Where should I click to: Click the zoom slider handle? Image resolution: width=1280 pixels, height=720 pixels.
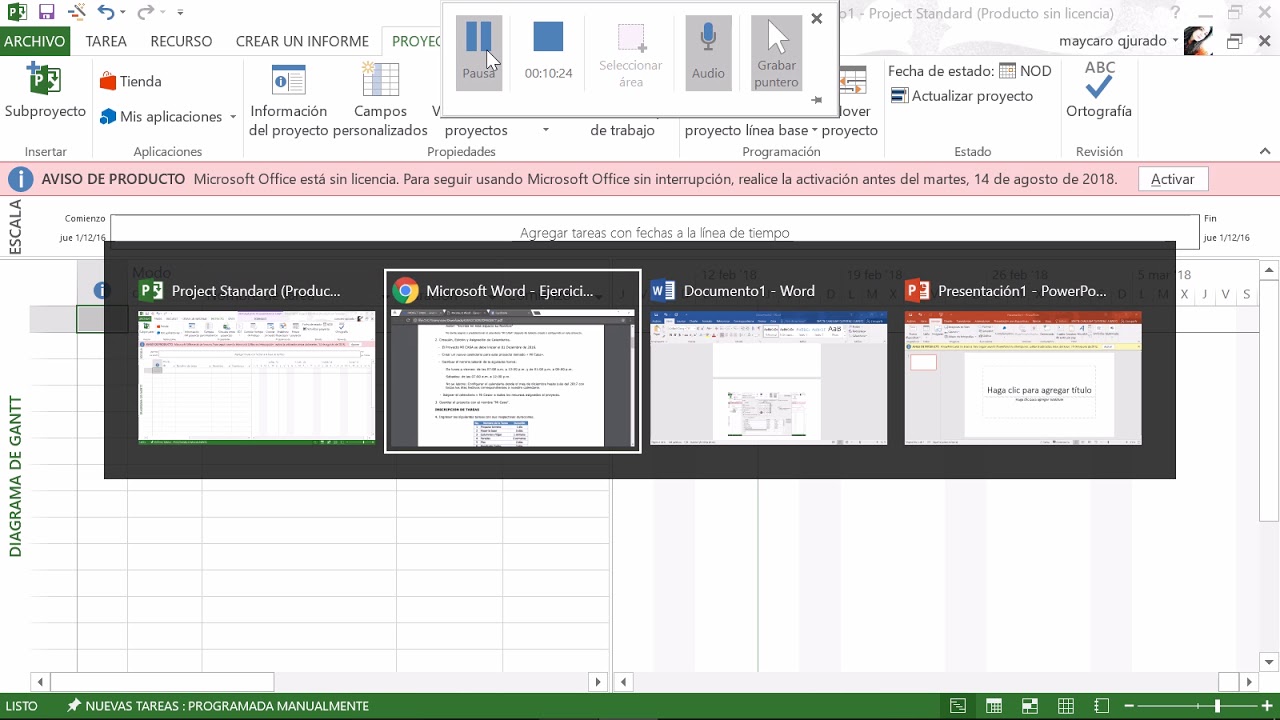point(1217,706)
